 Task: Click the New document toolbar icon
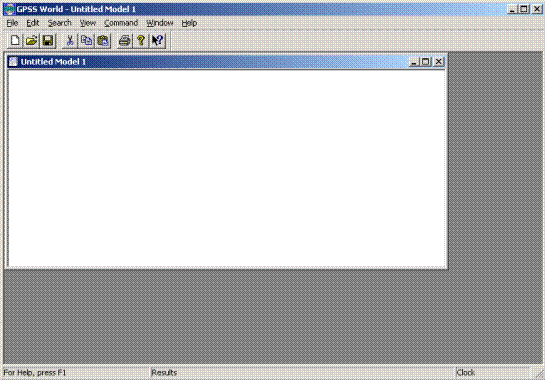pyautogui.click(x=15, y=41)
